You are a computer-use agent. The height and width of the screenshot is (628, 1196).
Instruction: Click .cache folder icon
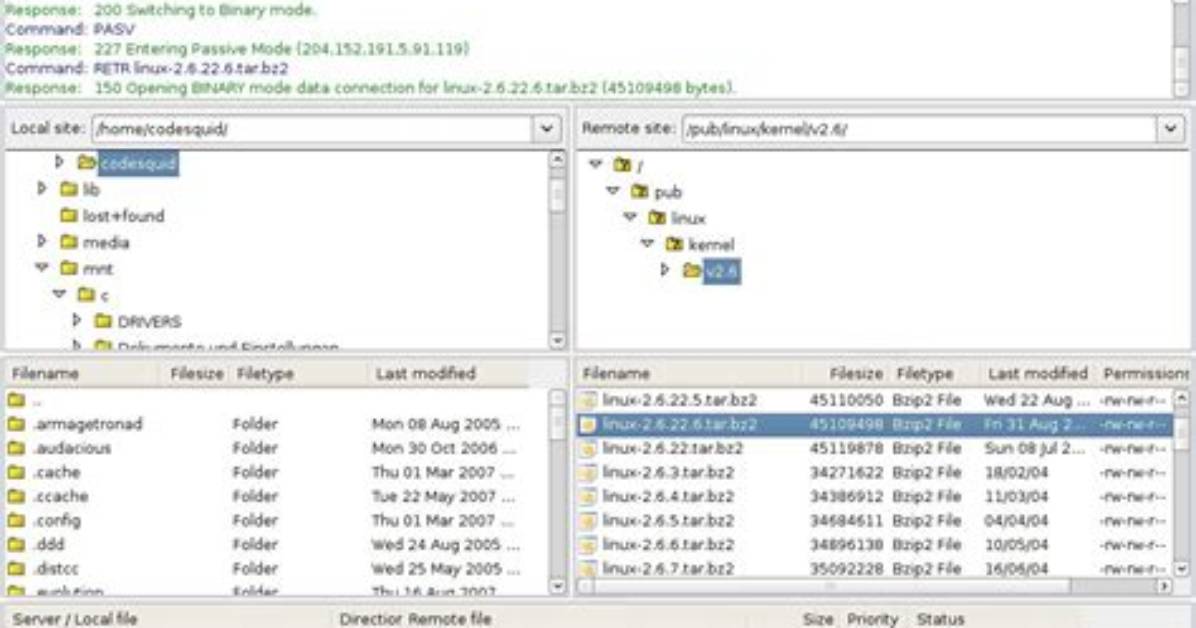click(16, 472)
